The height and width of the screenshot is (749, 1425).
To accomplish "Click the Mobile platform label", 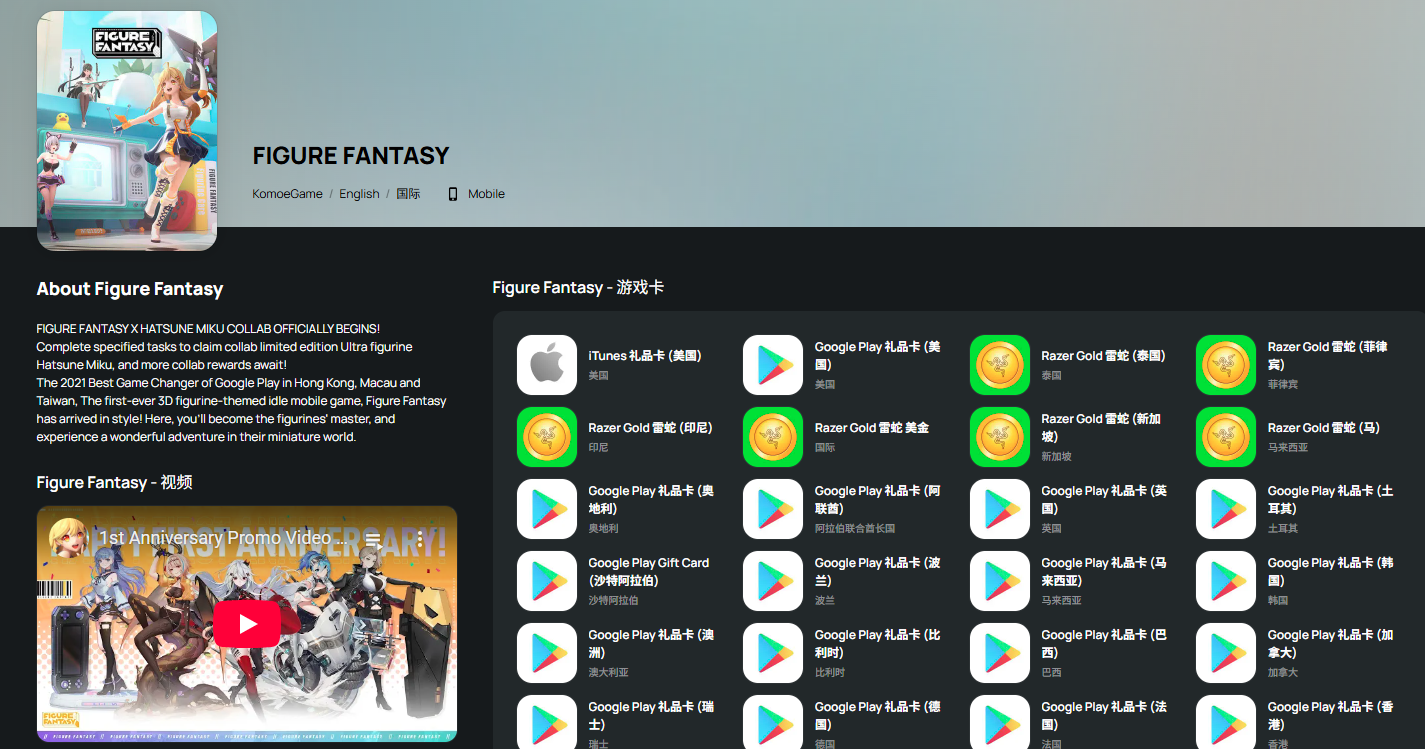I will click(486, 194).
